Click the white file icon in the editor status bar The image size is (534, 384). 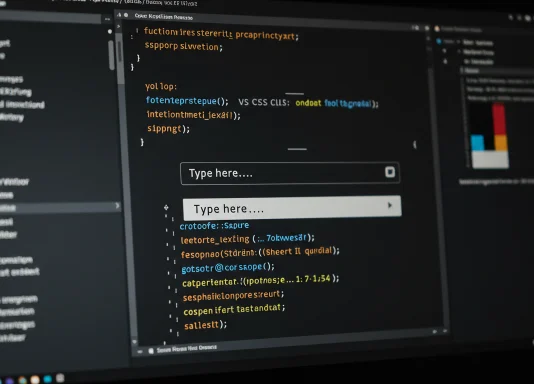pos(151,351)
